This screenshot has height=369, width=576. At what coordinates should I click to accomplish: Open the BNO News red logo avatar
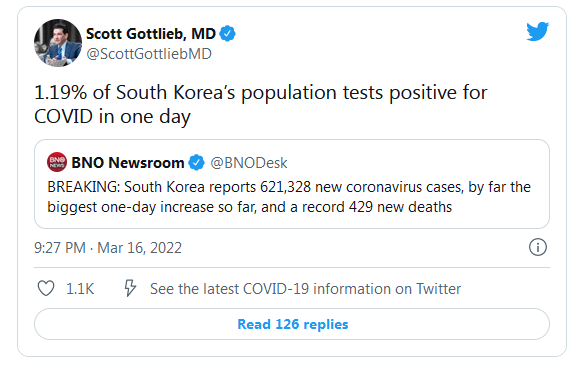[x=57, y=162]
